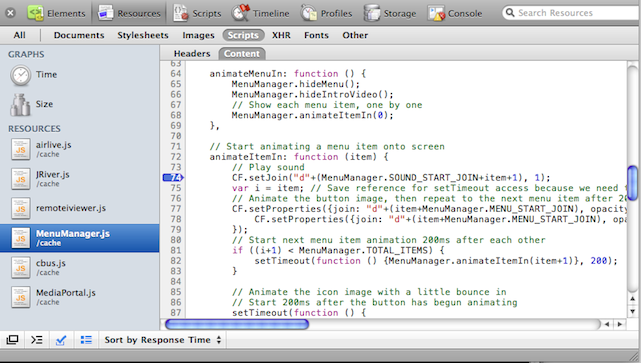
Task: Open the Scripts panel
Action: click(197, 13)
